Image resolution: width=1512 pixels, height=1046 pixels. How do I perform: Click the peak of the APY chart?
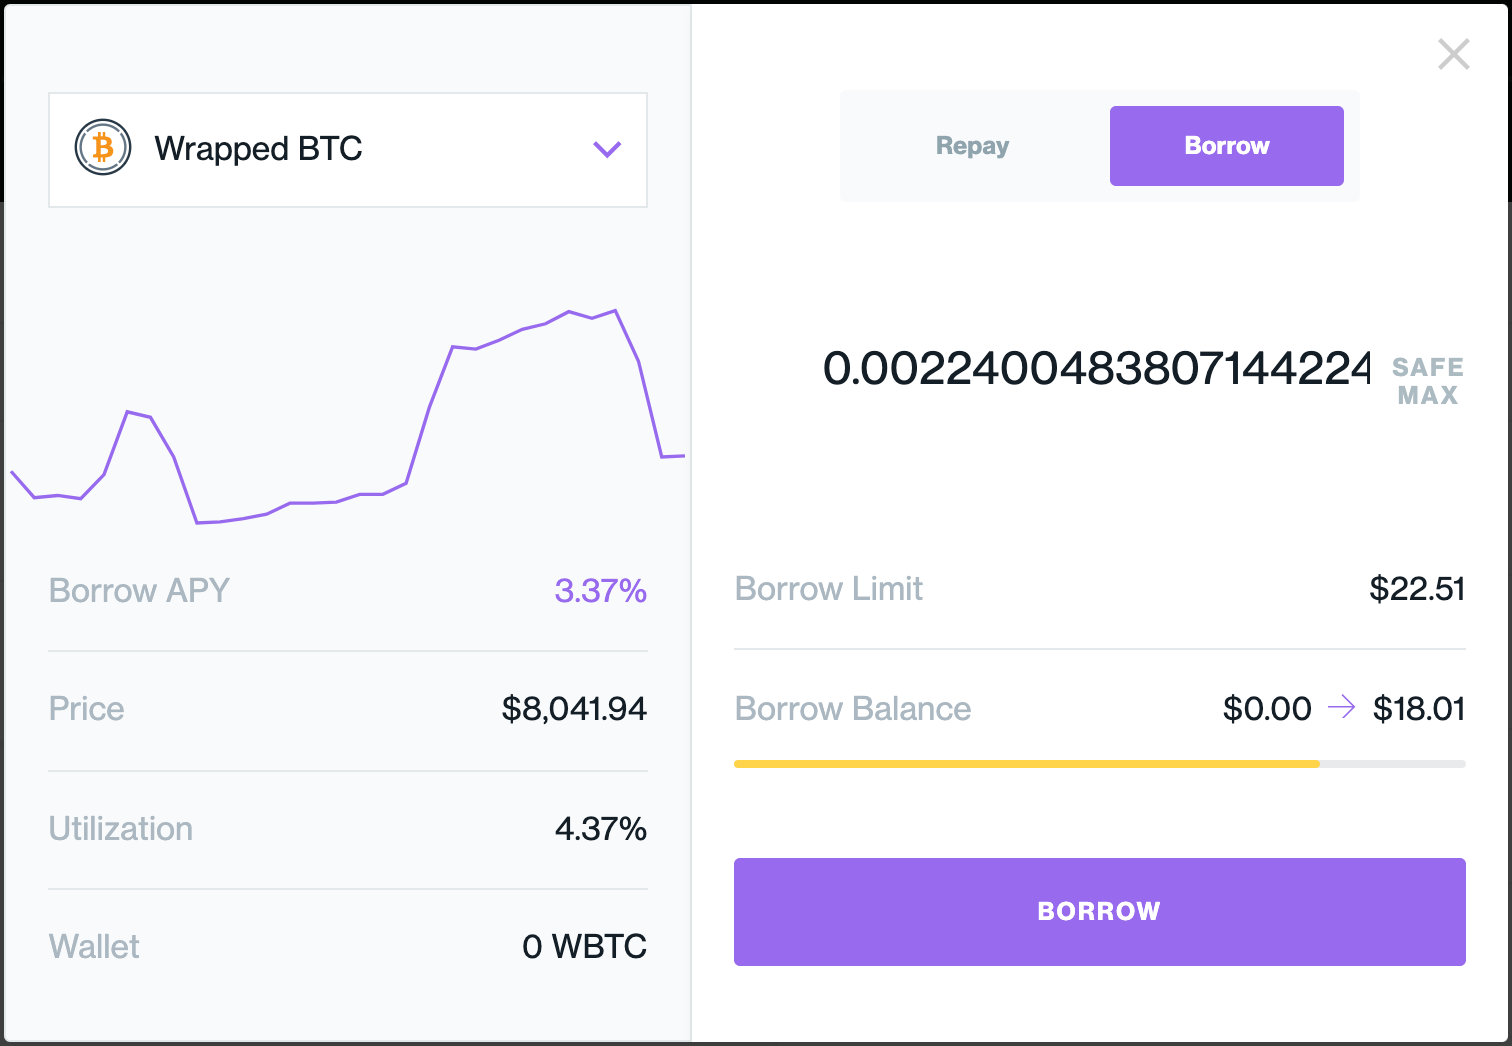click(x=615, y=311)
